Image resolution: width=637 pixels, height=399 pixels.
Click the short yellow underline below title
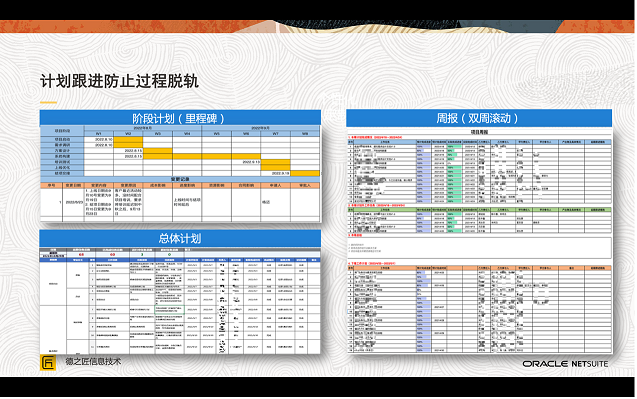[x=48, y=102]
